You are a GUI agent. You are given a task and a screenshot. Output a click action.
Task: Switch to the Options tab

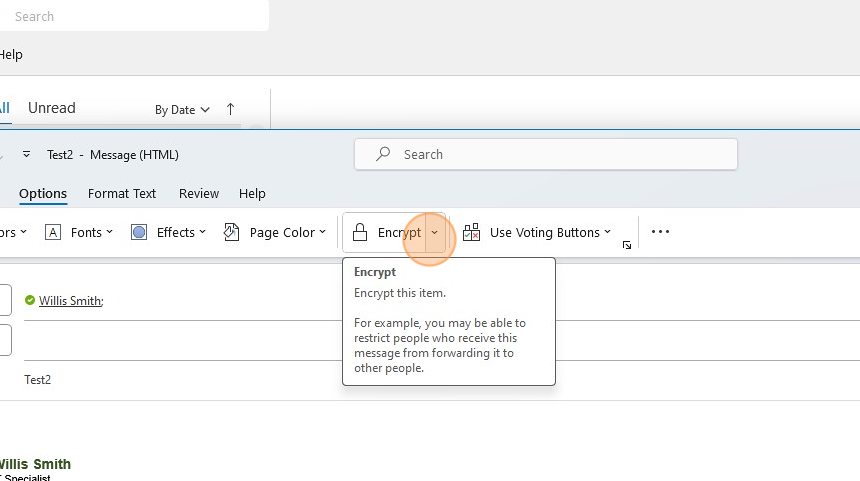[x=43, y=194]
